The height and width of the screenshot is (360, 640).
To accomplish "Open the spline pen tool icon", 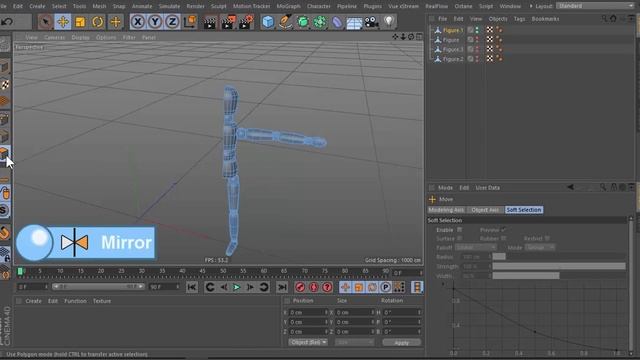I will (285, 22).
